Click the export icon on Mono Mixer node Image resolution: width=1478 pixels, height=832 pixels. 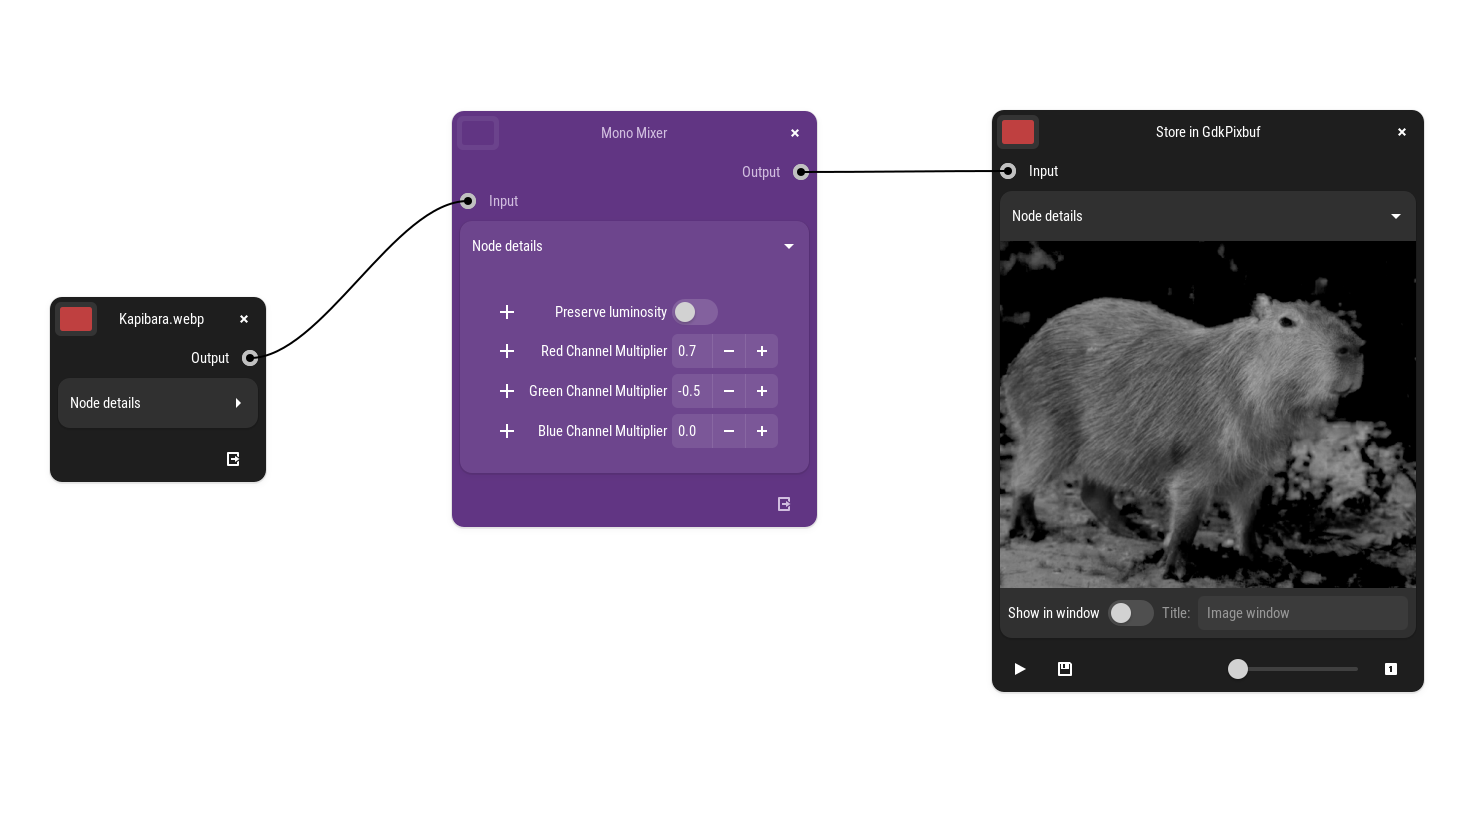pos(784,504)
